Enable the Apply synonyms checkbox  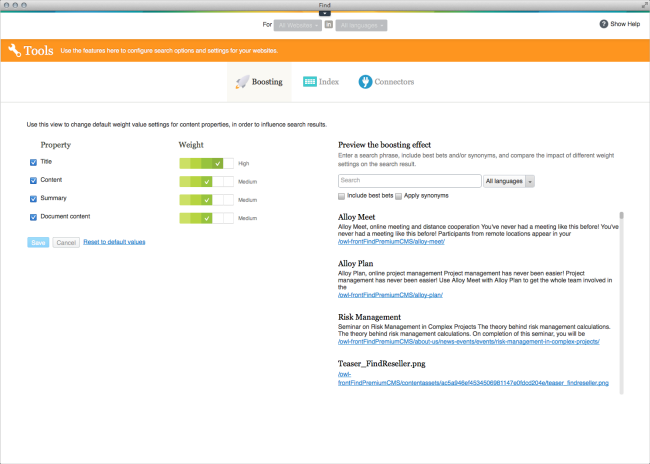(x=399, y=196)
